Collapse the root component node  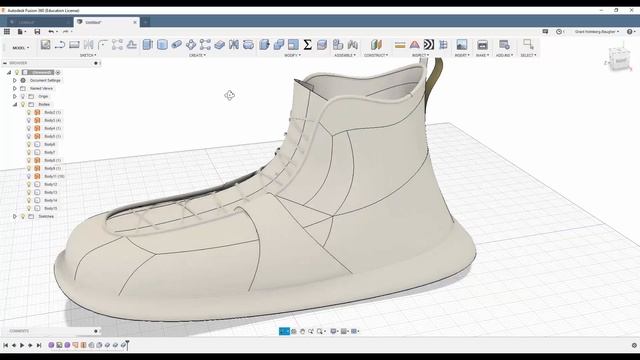coord(9,72)
